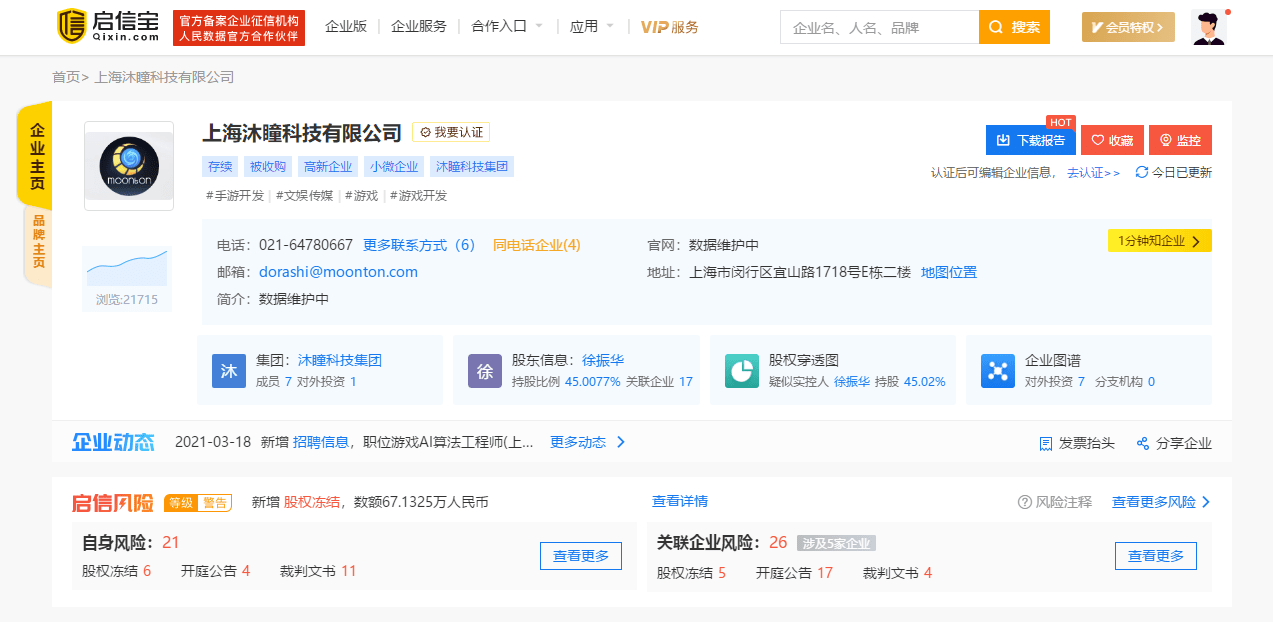This screenshot has width=1273, height=622.
Task: Expand 更多动态 with chevron
Action: click(588, 442)
